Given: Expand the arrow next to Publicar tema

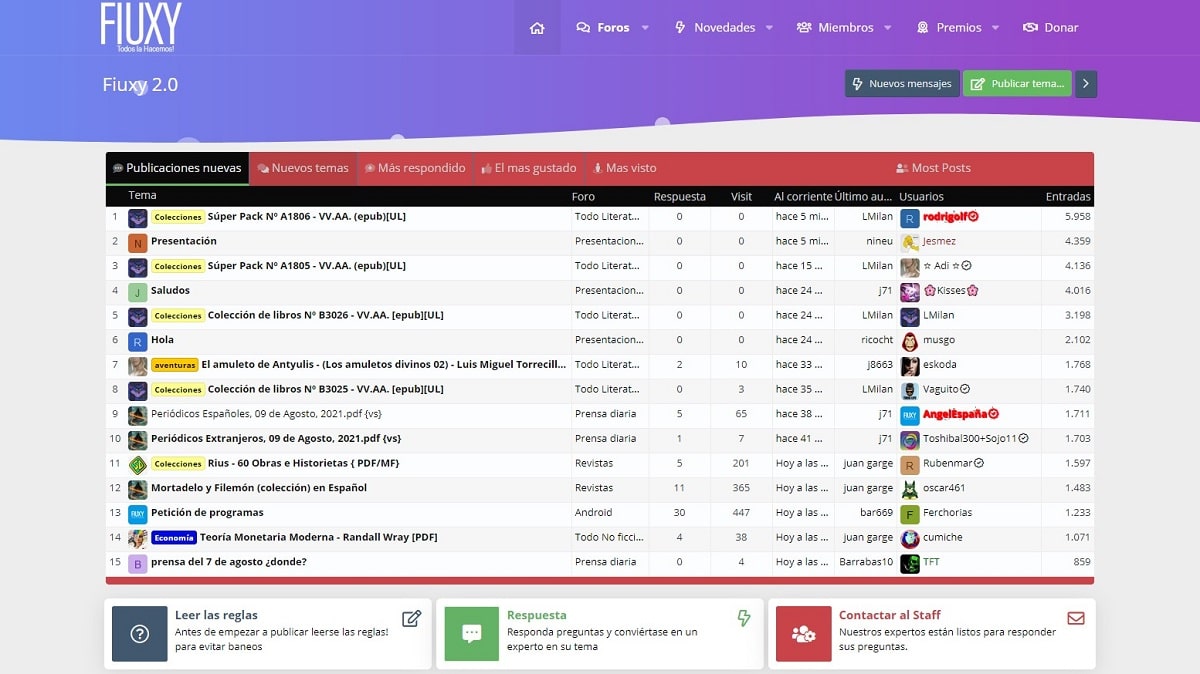Looking at the screenshot, I should pyautogui.click(x=1086, y=84).
